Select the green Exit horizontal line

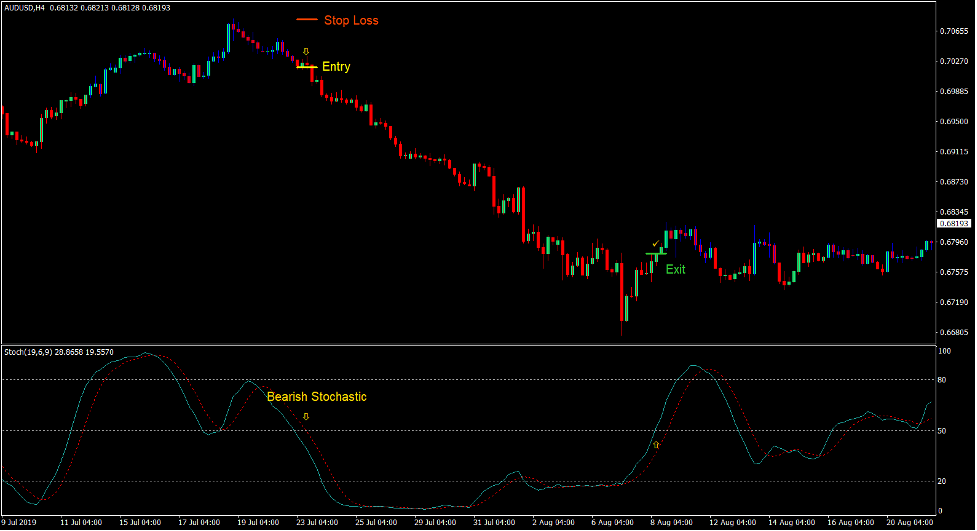click(x=655, y=254)
